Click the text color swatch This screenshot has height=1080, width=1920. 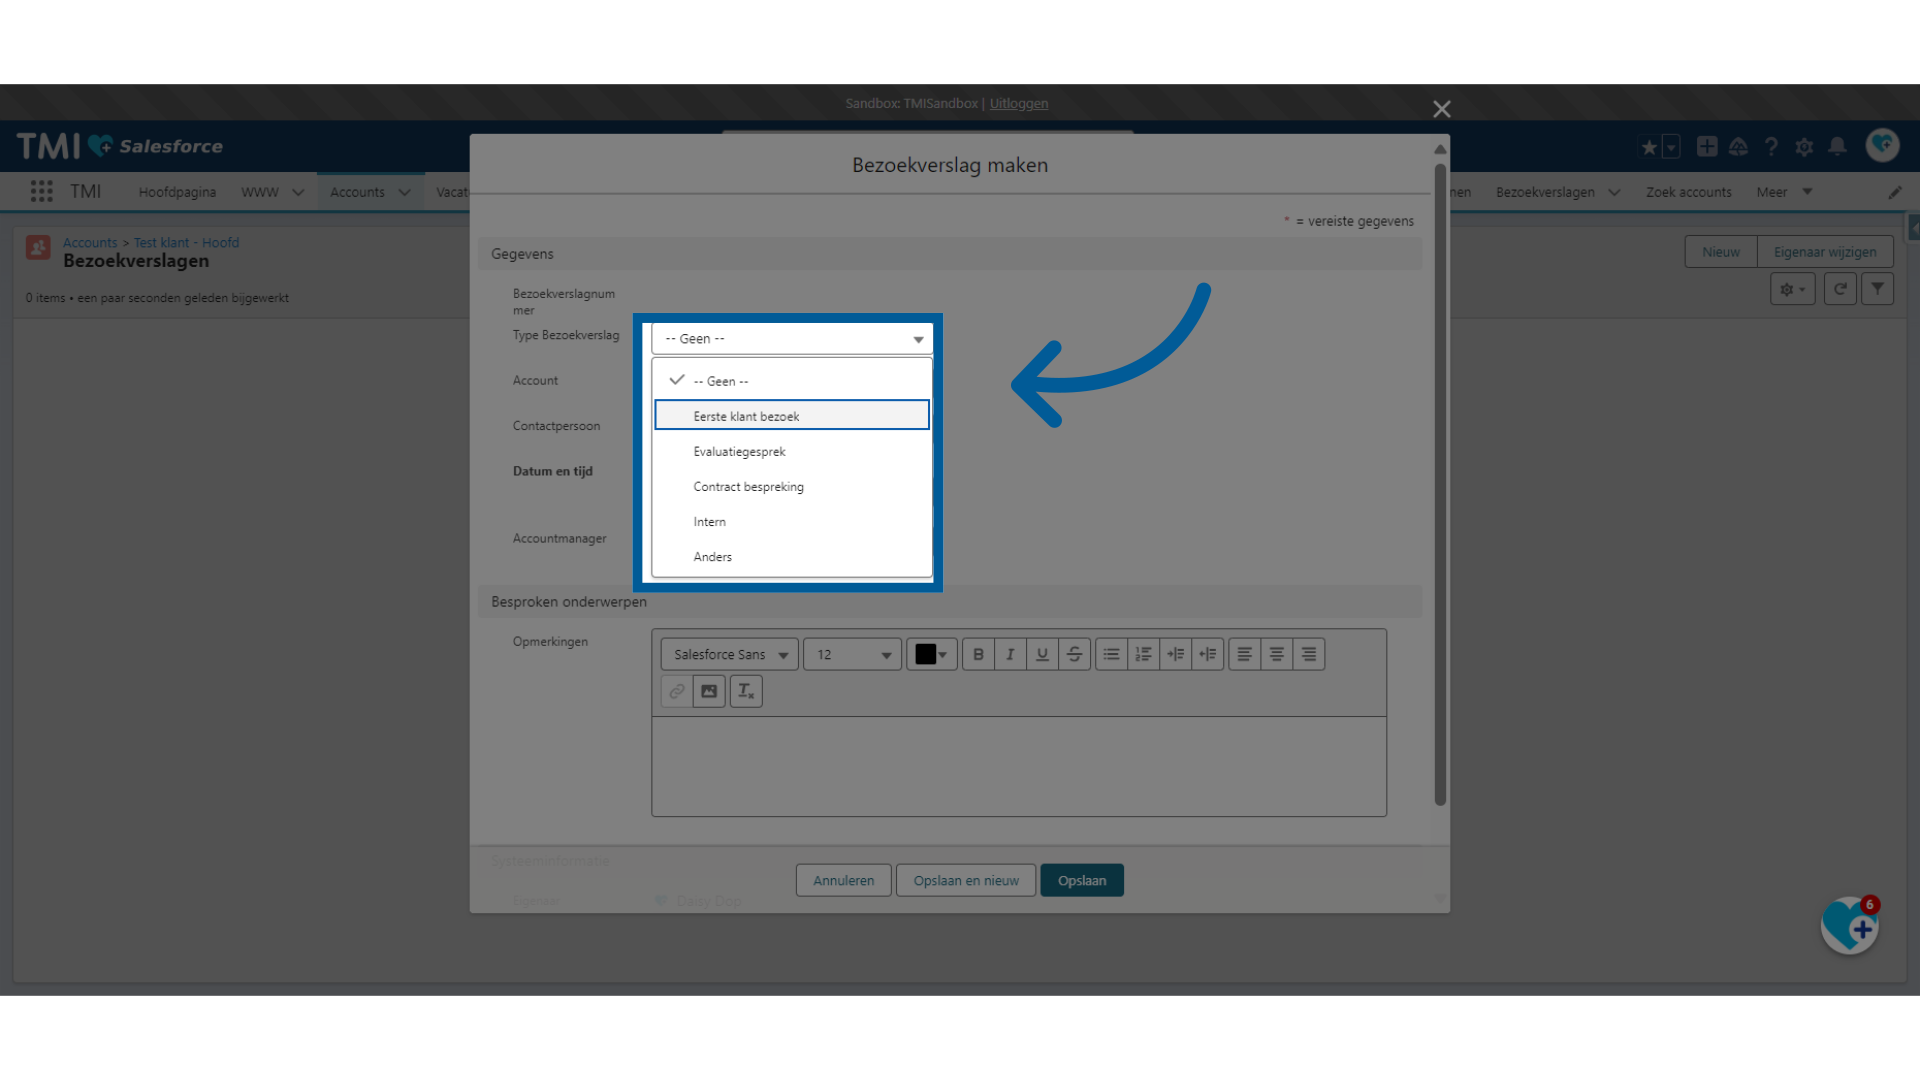click(x=926, y=654)
